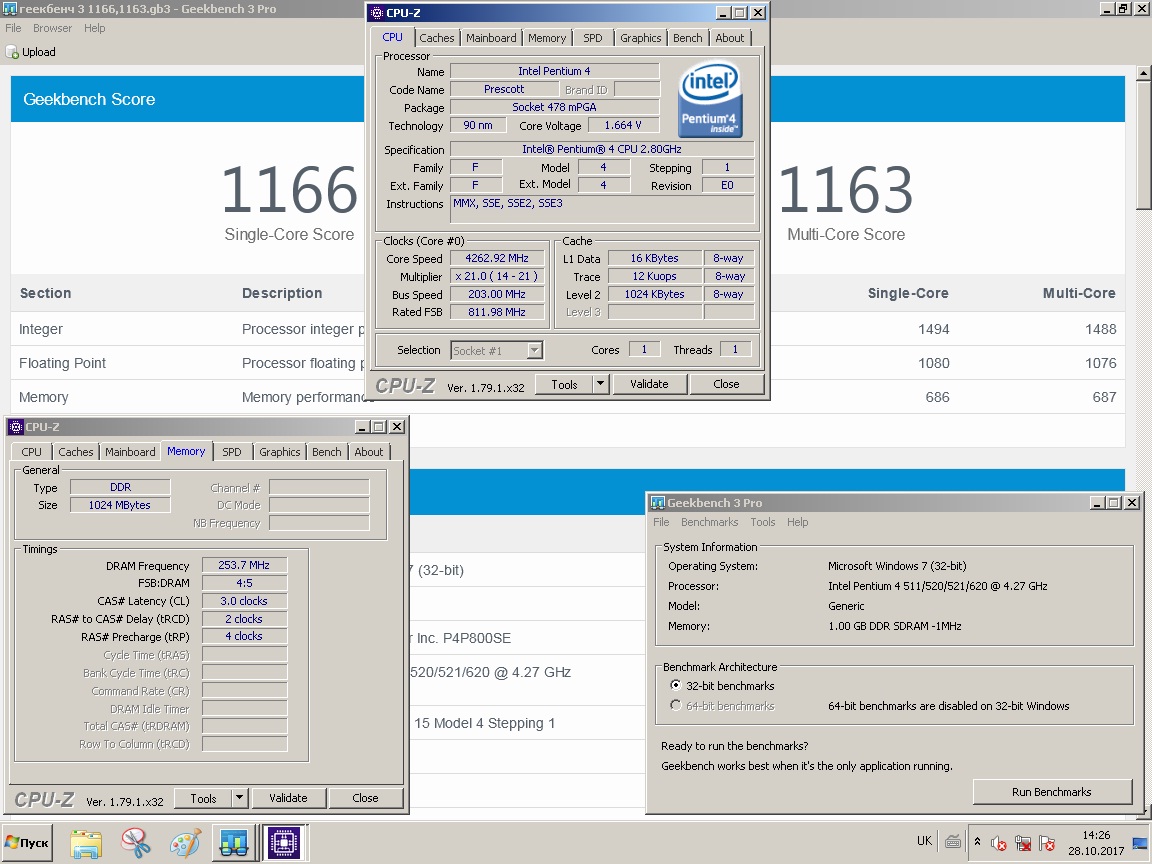
Task: Click the Intel Pentium 4 logo
Action: (x=708, y=101)
